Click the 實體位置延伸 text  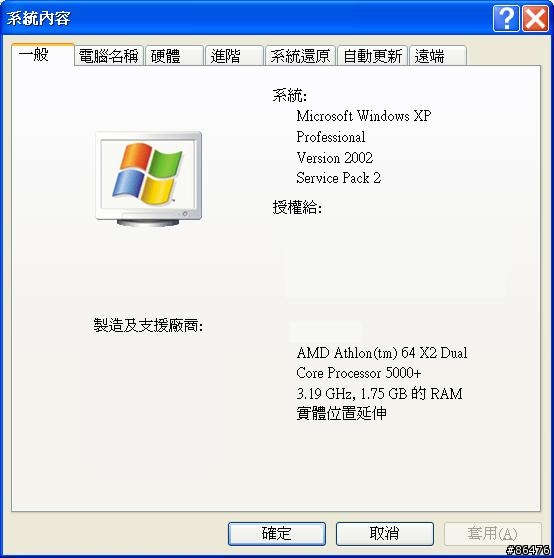(x=342, y=413)
